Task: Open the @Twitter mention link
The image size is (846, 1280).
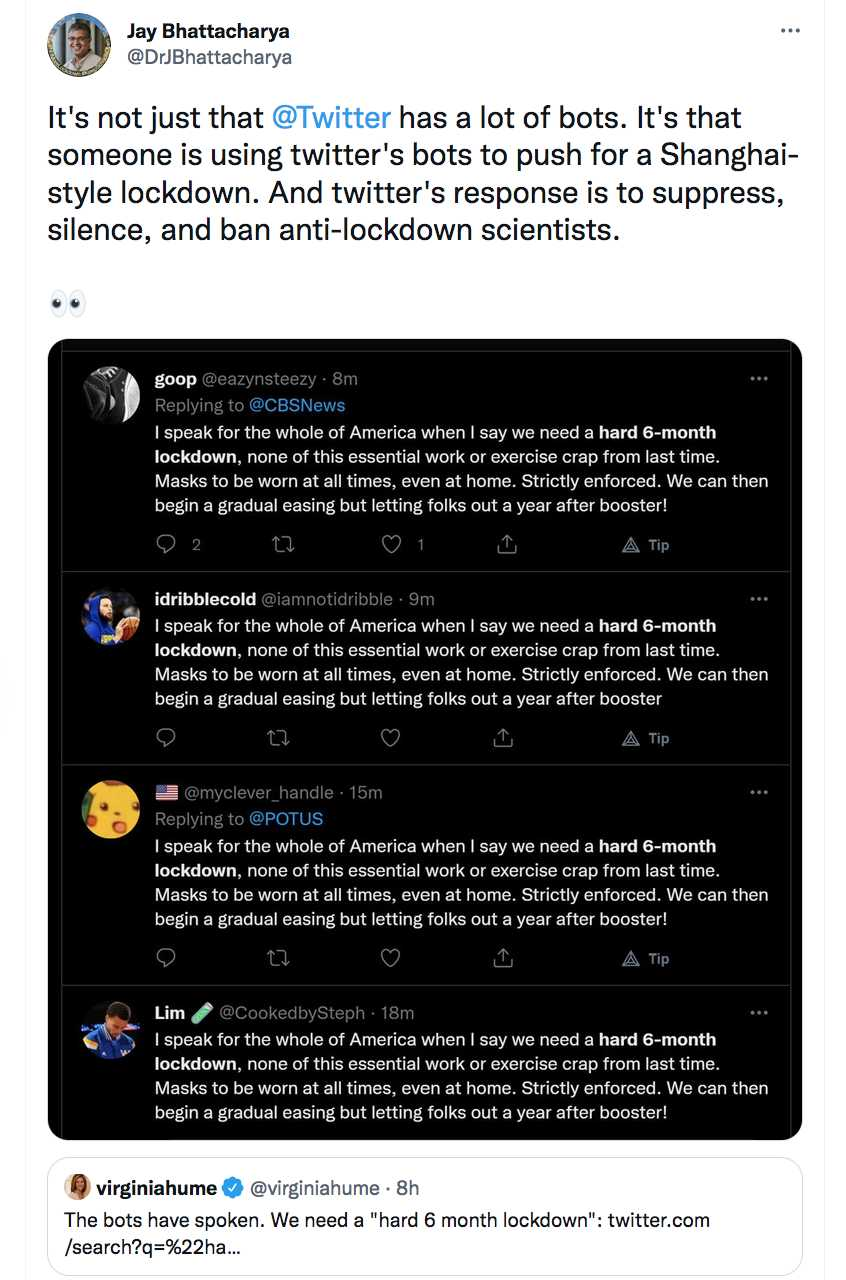Action: pyautogui.click(x=331, y=118)
